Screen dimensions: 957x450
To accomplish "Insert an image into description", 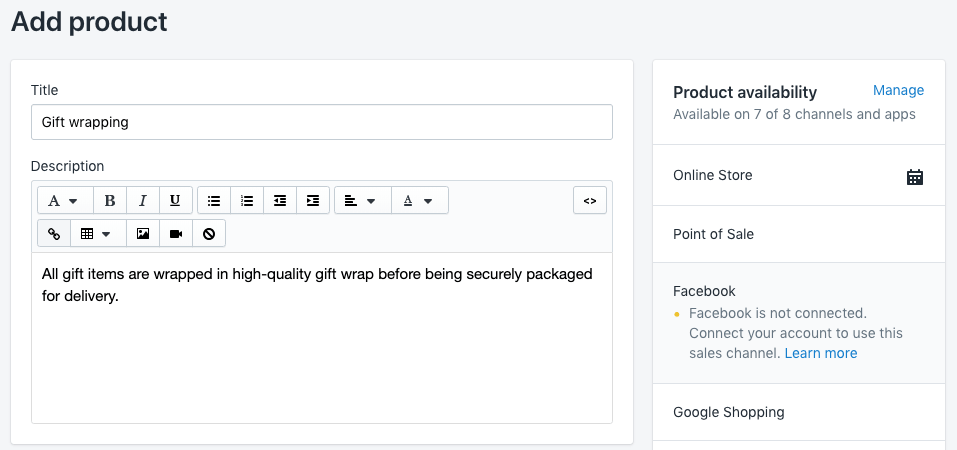I will coord(143,234).
